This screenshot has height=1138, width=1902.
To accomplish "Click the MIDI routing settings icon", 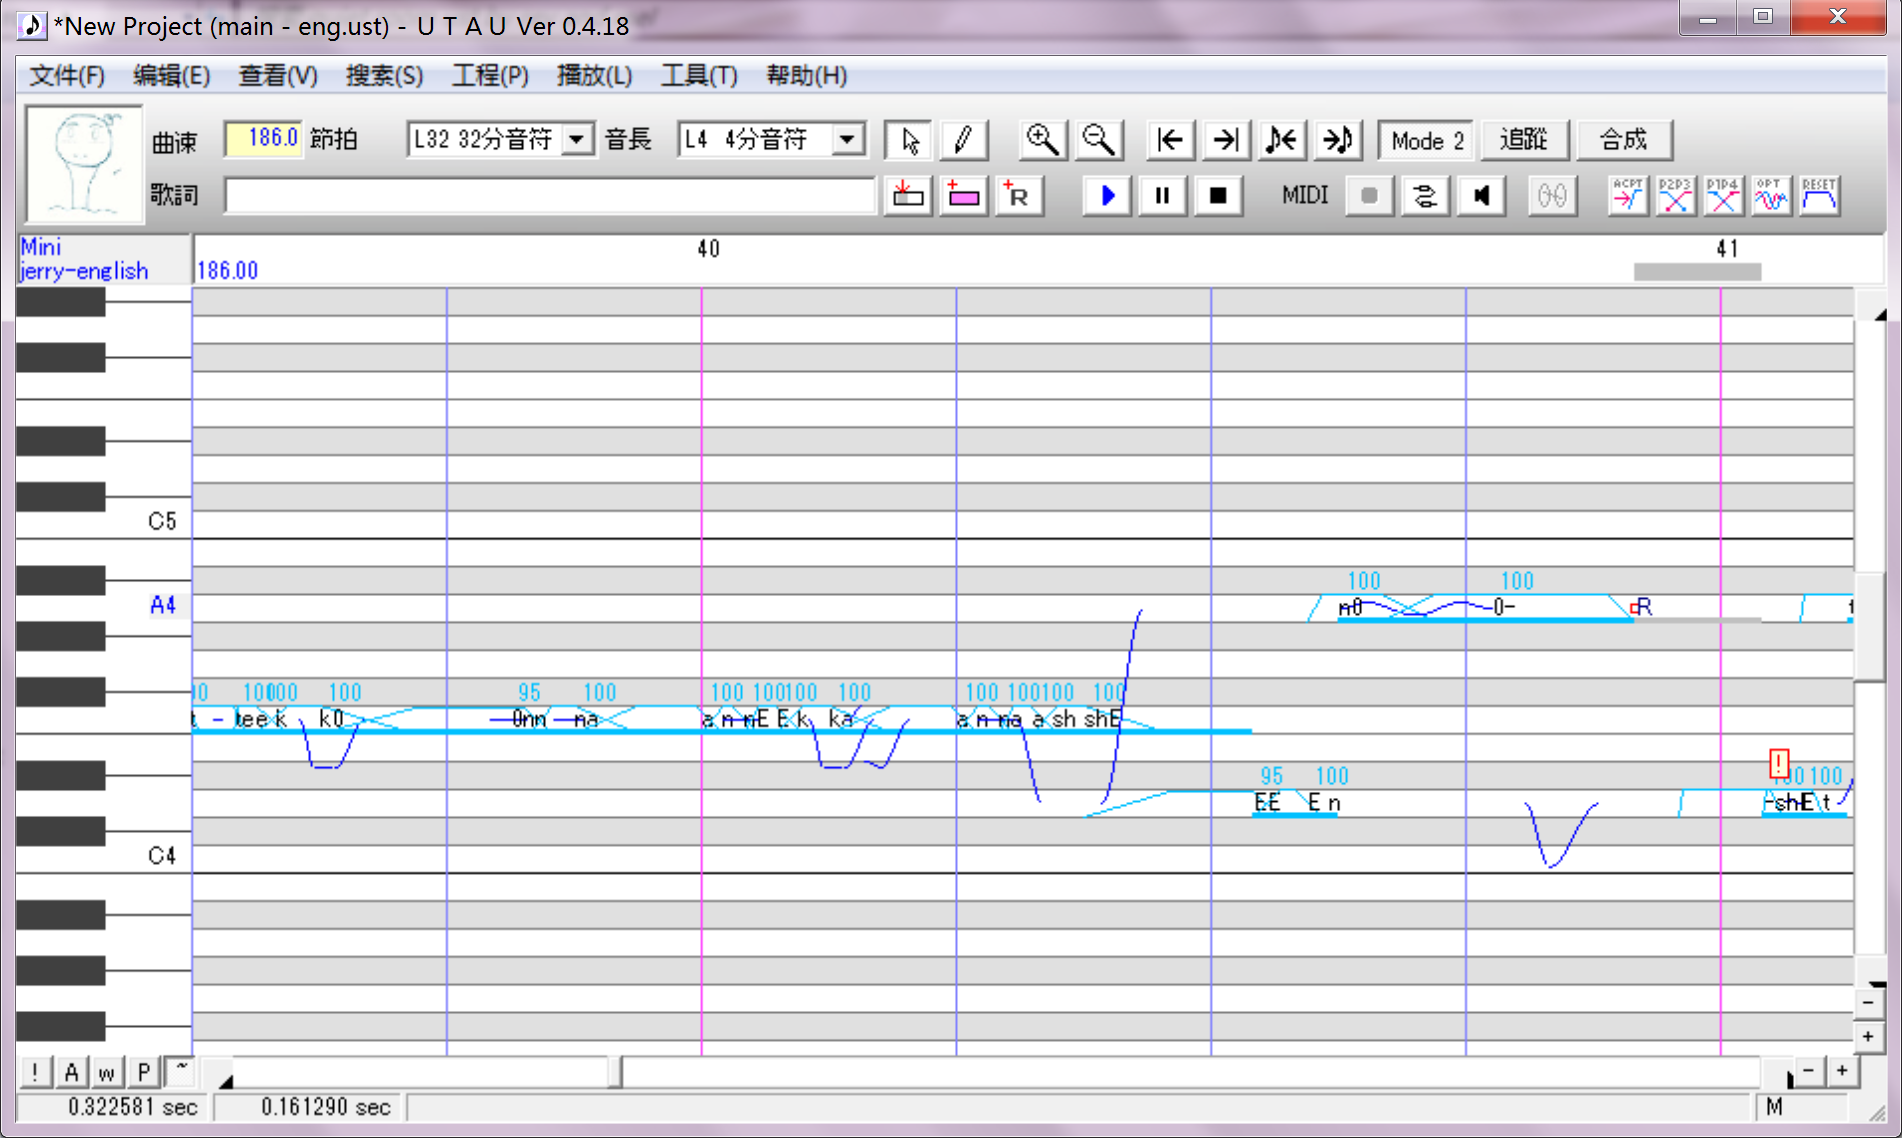I will coord(1425,196).
